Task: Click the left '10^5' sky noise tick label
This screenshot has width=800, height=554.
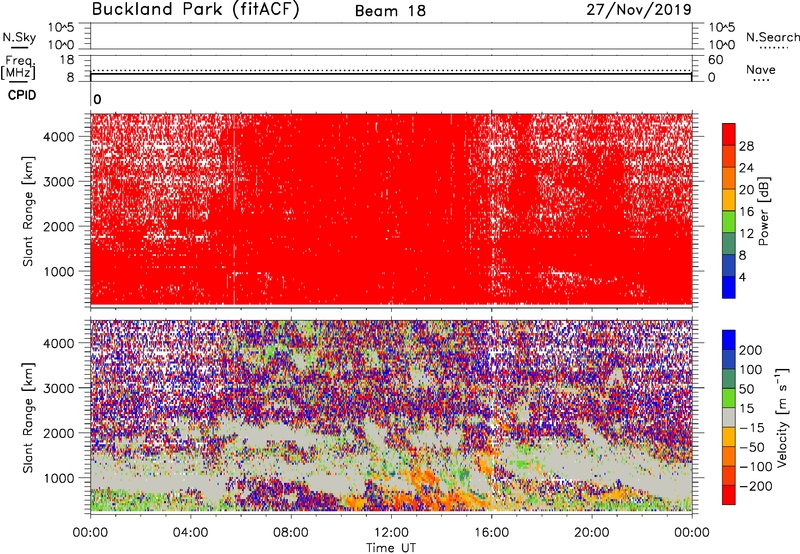Action: [x=61, y=27]
